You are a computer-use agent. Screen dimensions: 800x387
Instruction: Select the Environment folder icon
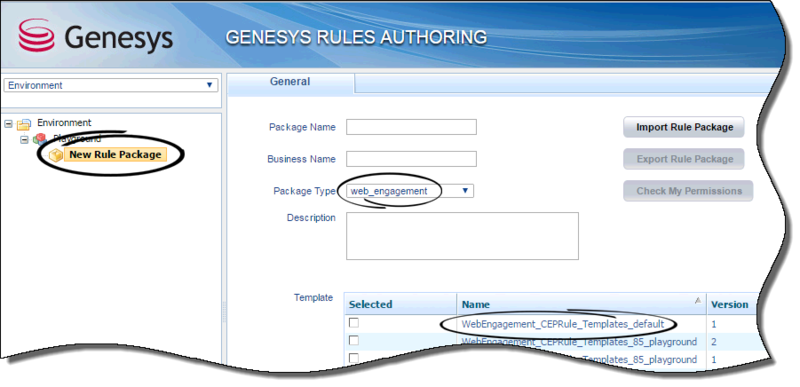coord(23,124)
